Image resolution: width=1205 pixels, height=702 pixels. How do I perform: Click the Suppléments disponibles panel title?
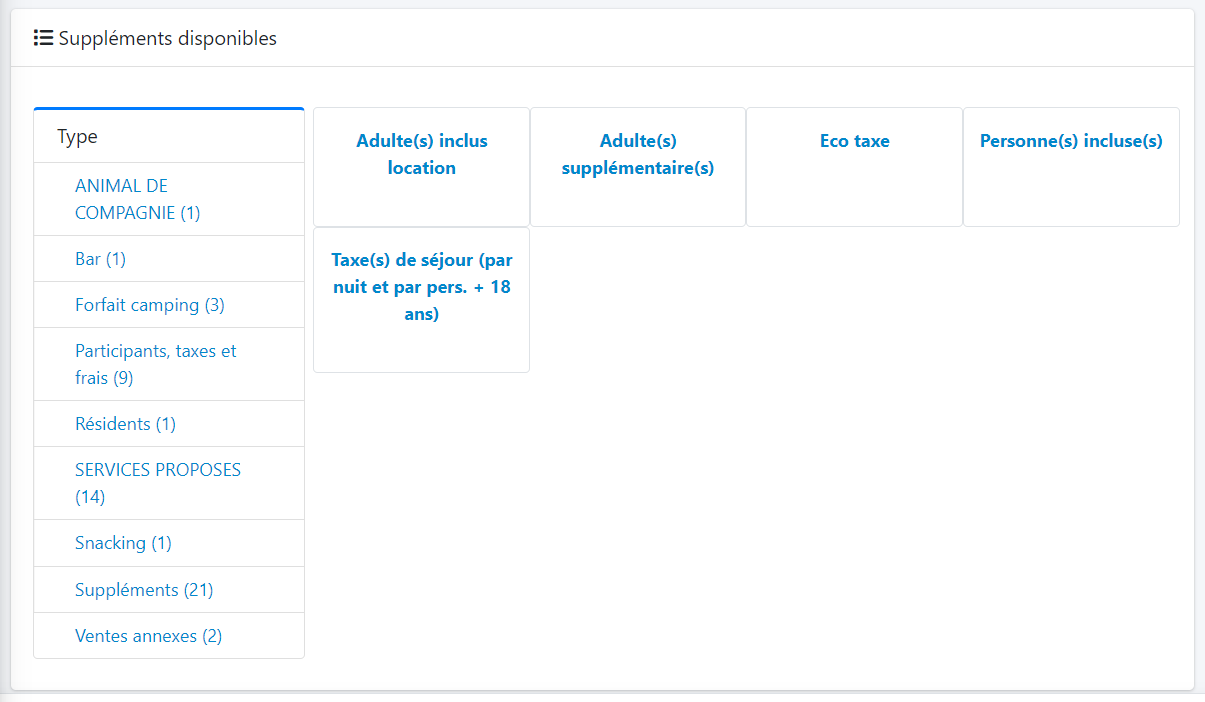coord(167,38)
